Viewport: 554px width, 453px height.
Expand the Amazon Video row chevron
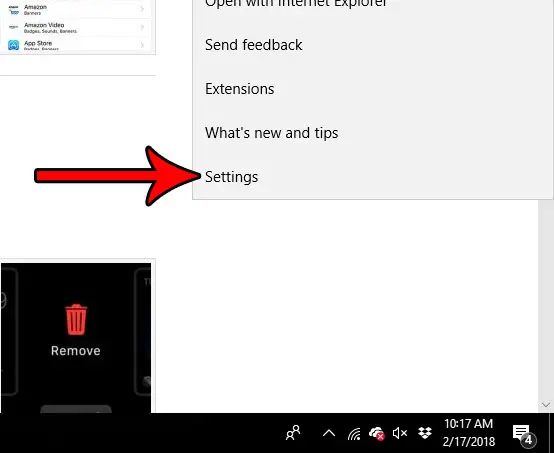click(142, 27)
